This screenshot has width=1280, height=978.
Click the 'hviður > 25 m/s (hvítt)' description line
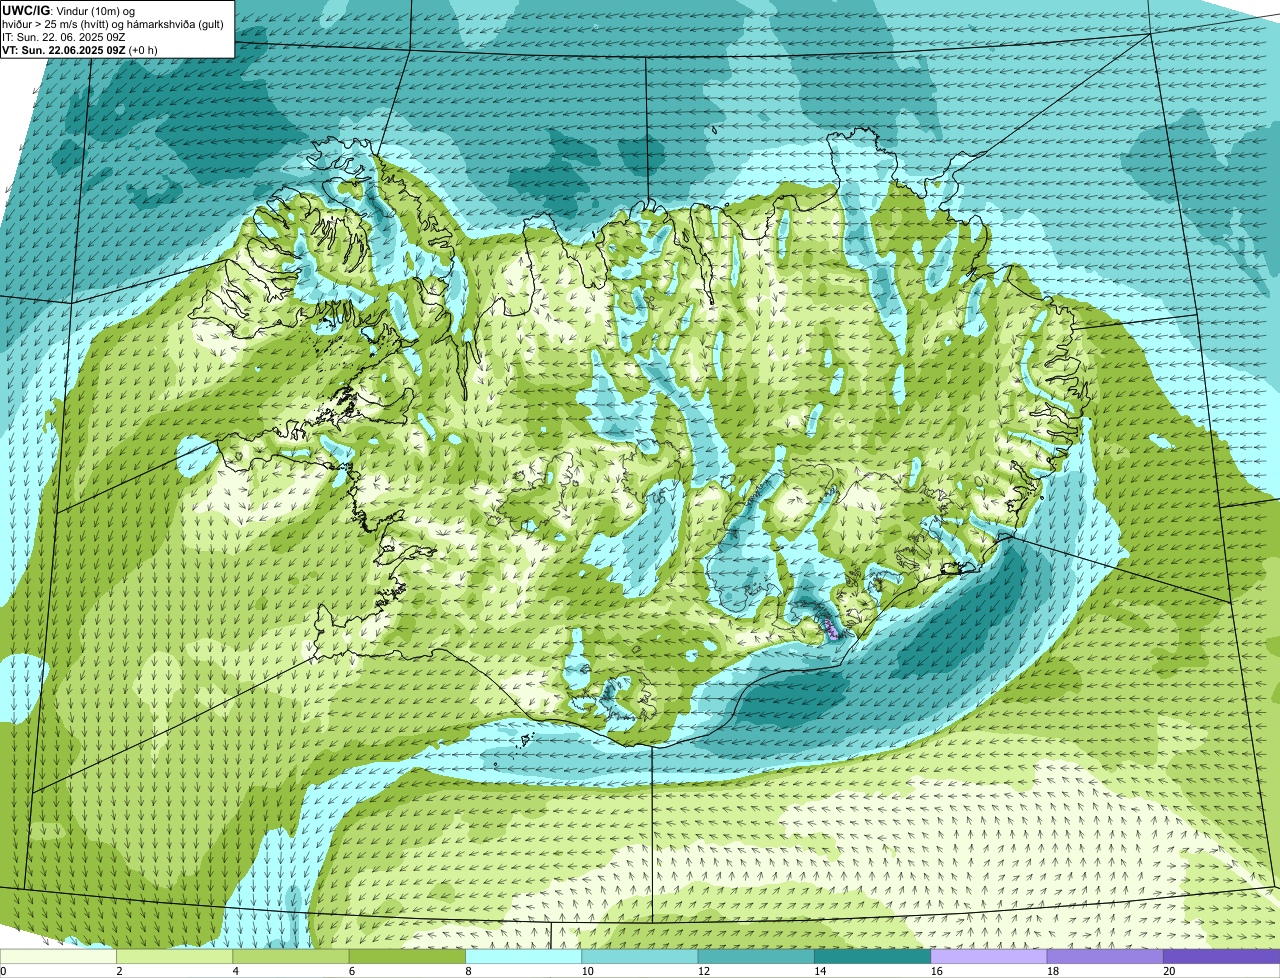point(113,24)
